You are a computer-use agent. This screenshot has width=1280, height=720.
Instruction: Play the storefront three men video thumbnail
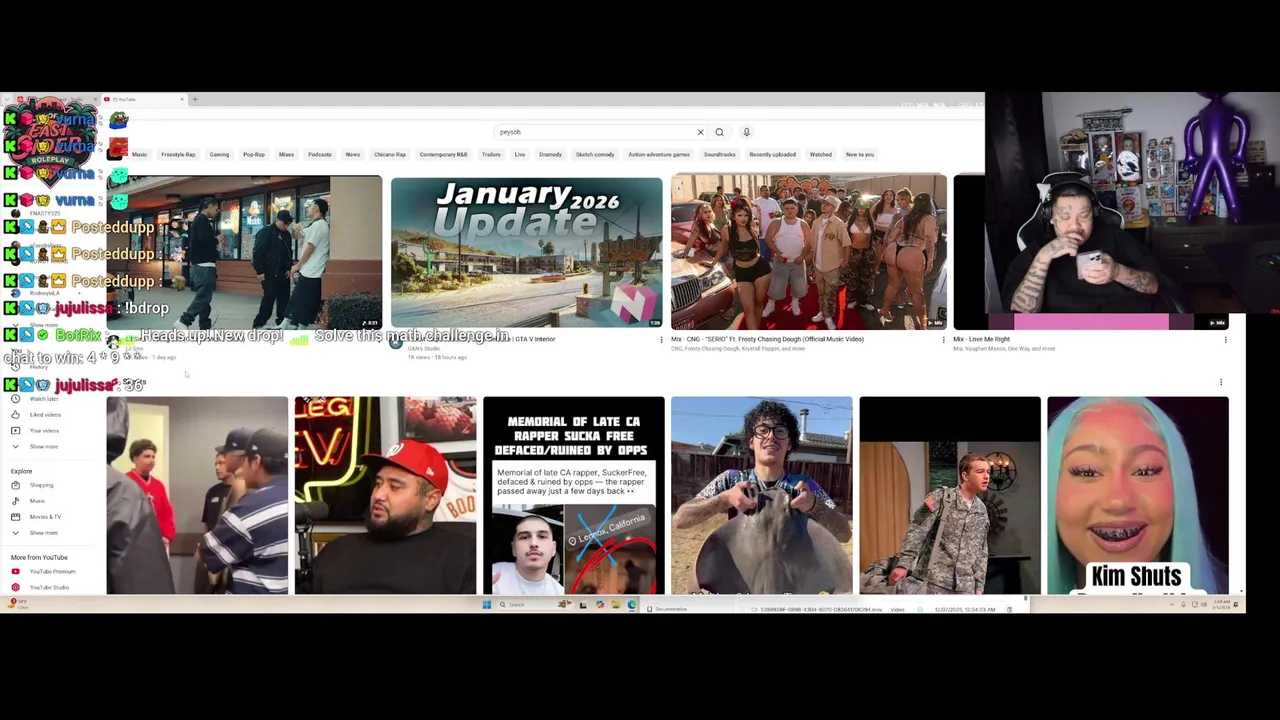[x=244, y=252]
